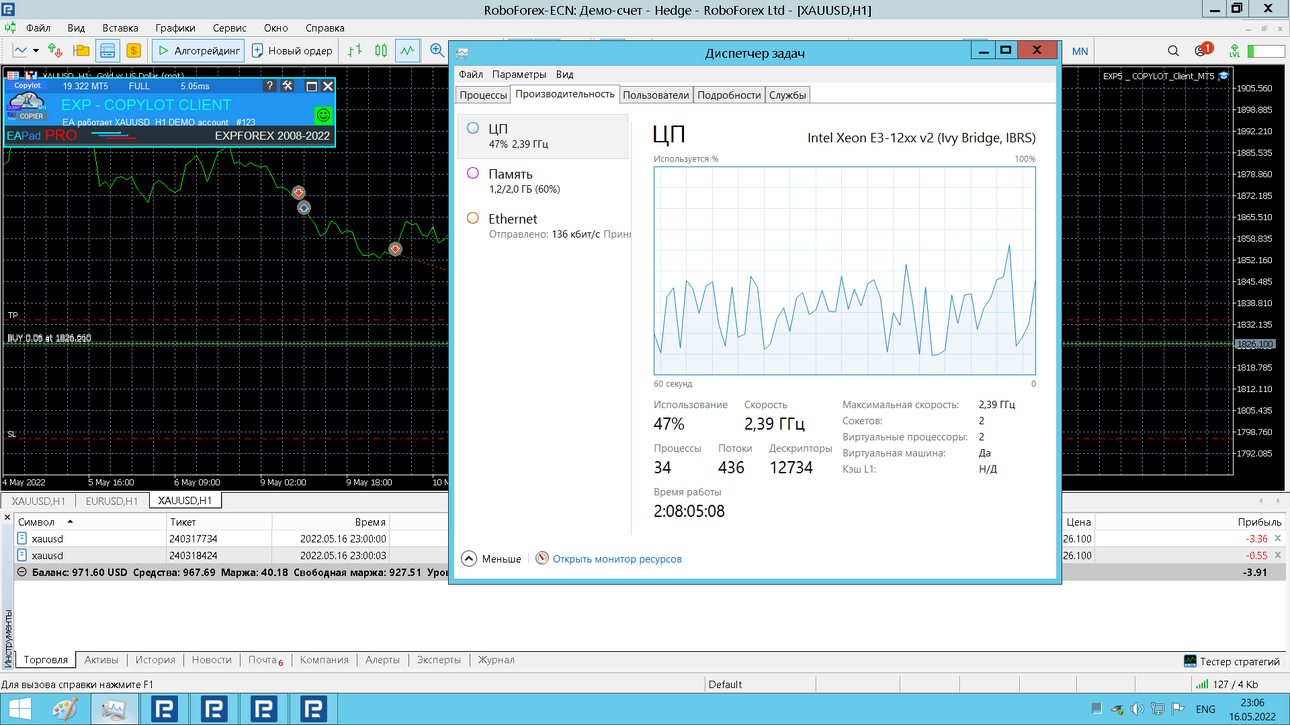Open Copylot panel settings tools icon
This screenshot has width=1290, height=725.
pyautogui.click(x=288, y=86)
